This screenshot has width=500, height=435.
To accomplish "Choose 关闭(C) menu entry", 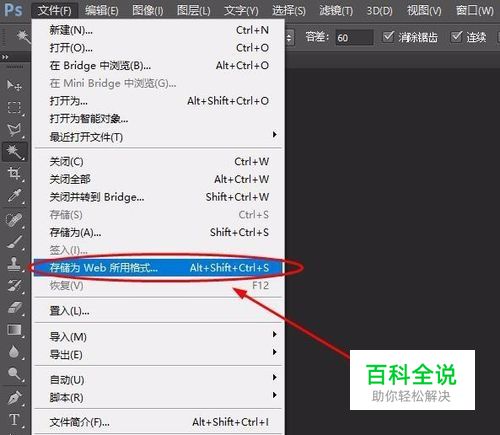I will click(158, 162).
